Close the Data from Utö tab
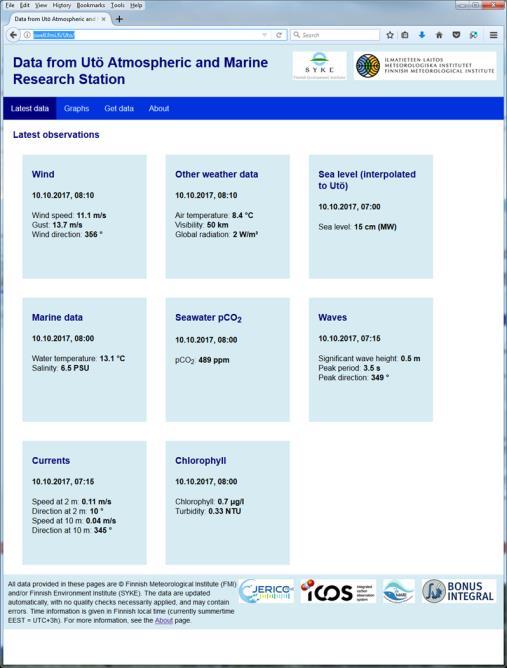This screenshot has width=507, height=668. pyautogui.click(x=103, y=19)
